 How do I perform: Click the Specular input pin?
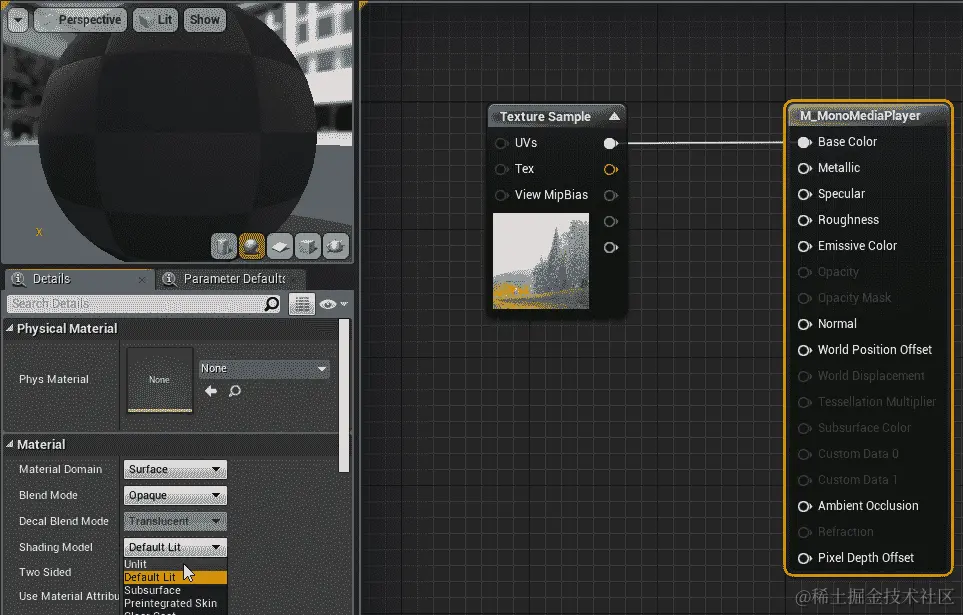point(805,194)
